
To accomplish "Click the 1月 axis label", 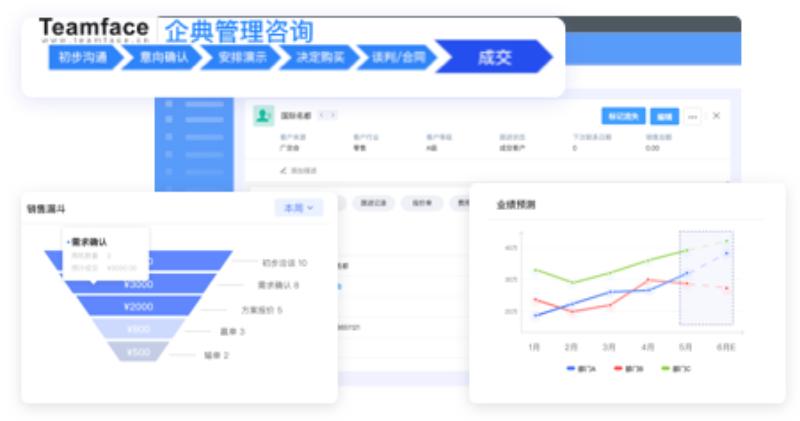I will [534, 347].
